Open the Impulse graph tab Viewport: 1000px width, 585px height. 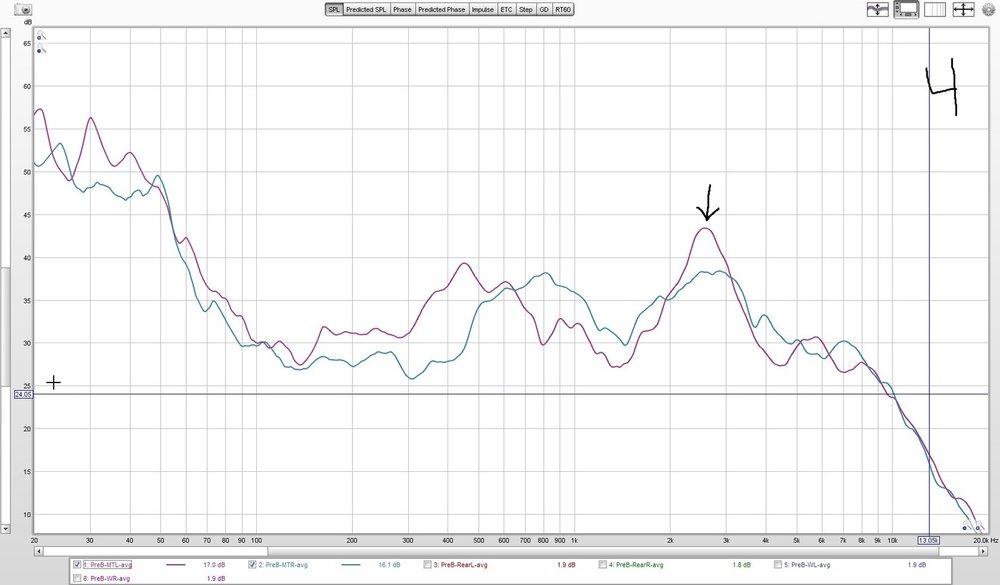tap(483, 10)
